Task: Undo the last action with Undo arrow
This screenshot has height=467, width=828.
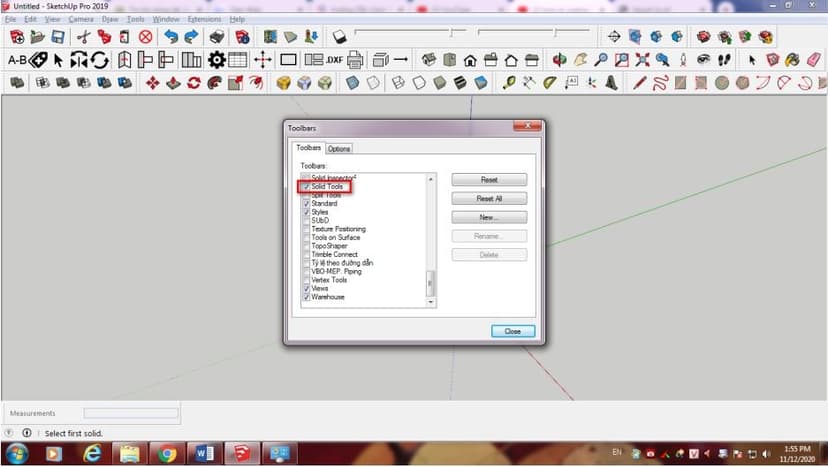Action: 171,36
